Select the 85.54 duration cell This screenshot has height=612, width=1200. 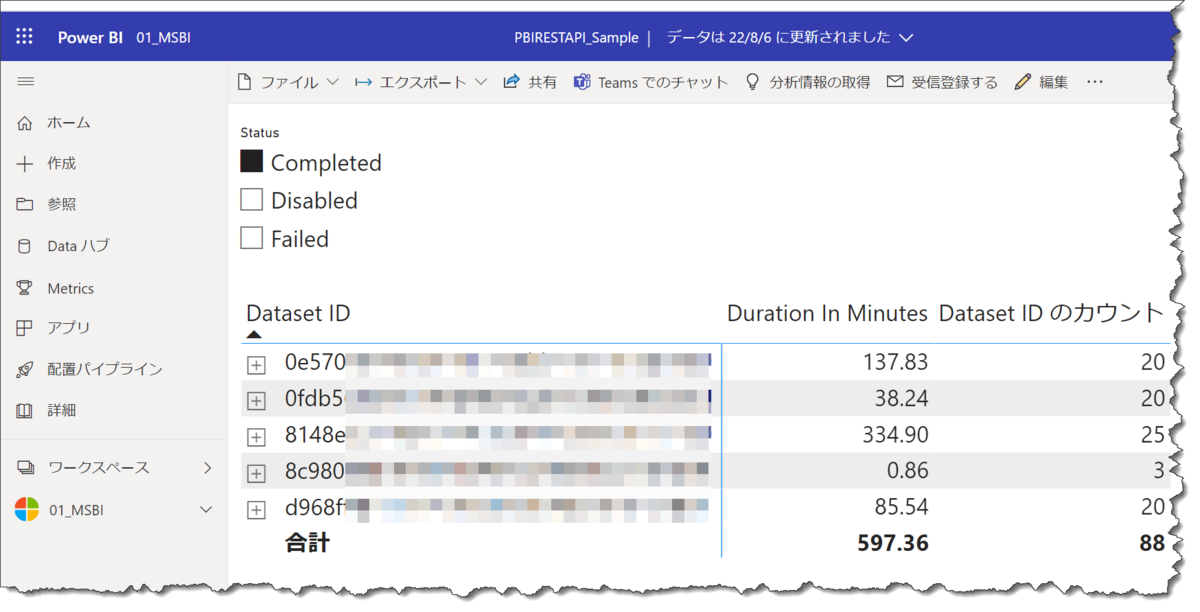pos(901,507)
